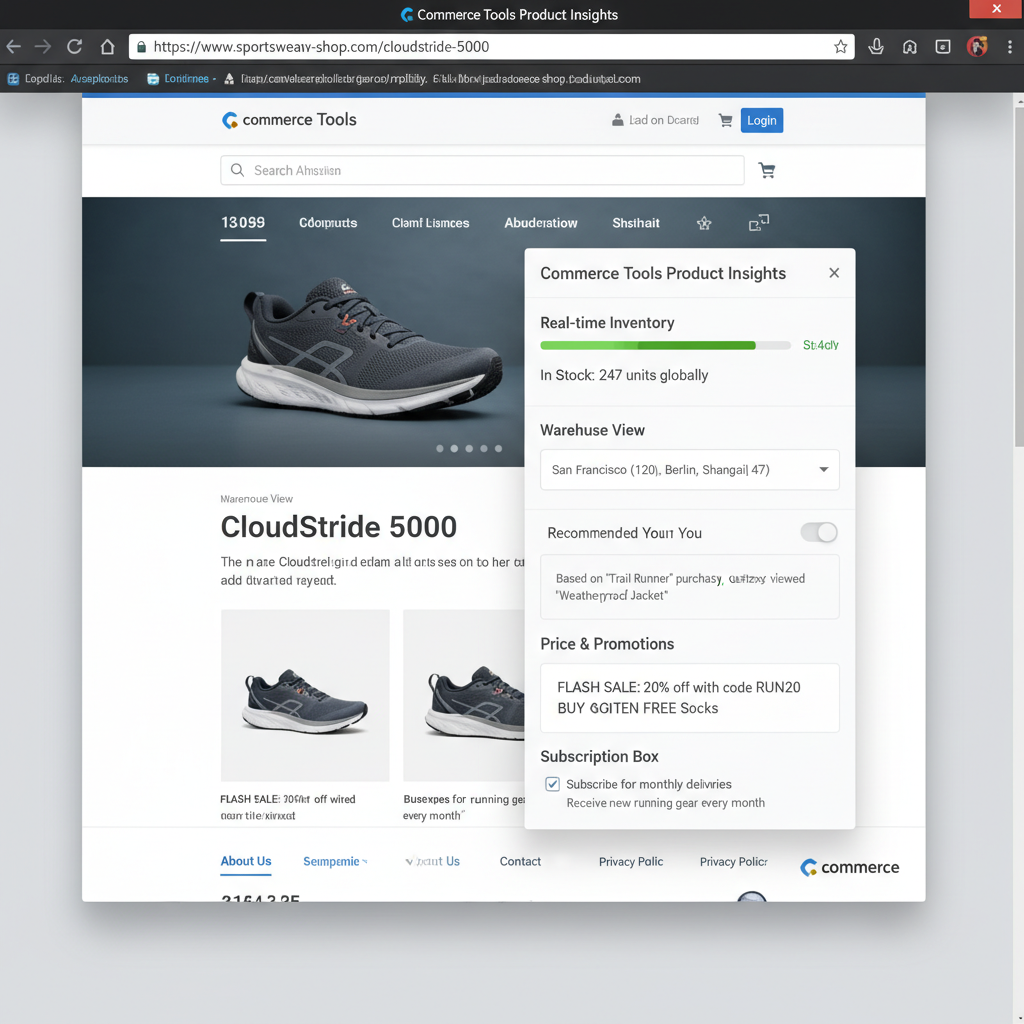
Task: Click the CloudStride 5000 heading
Action: (x=338, y=526)
